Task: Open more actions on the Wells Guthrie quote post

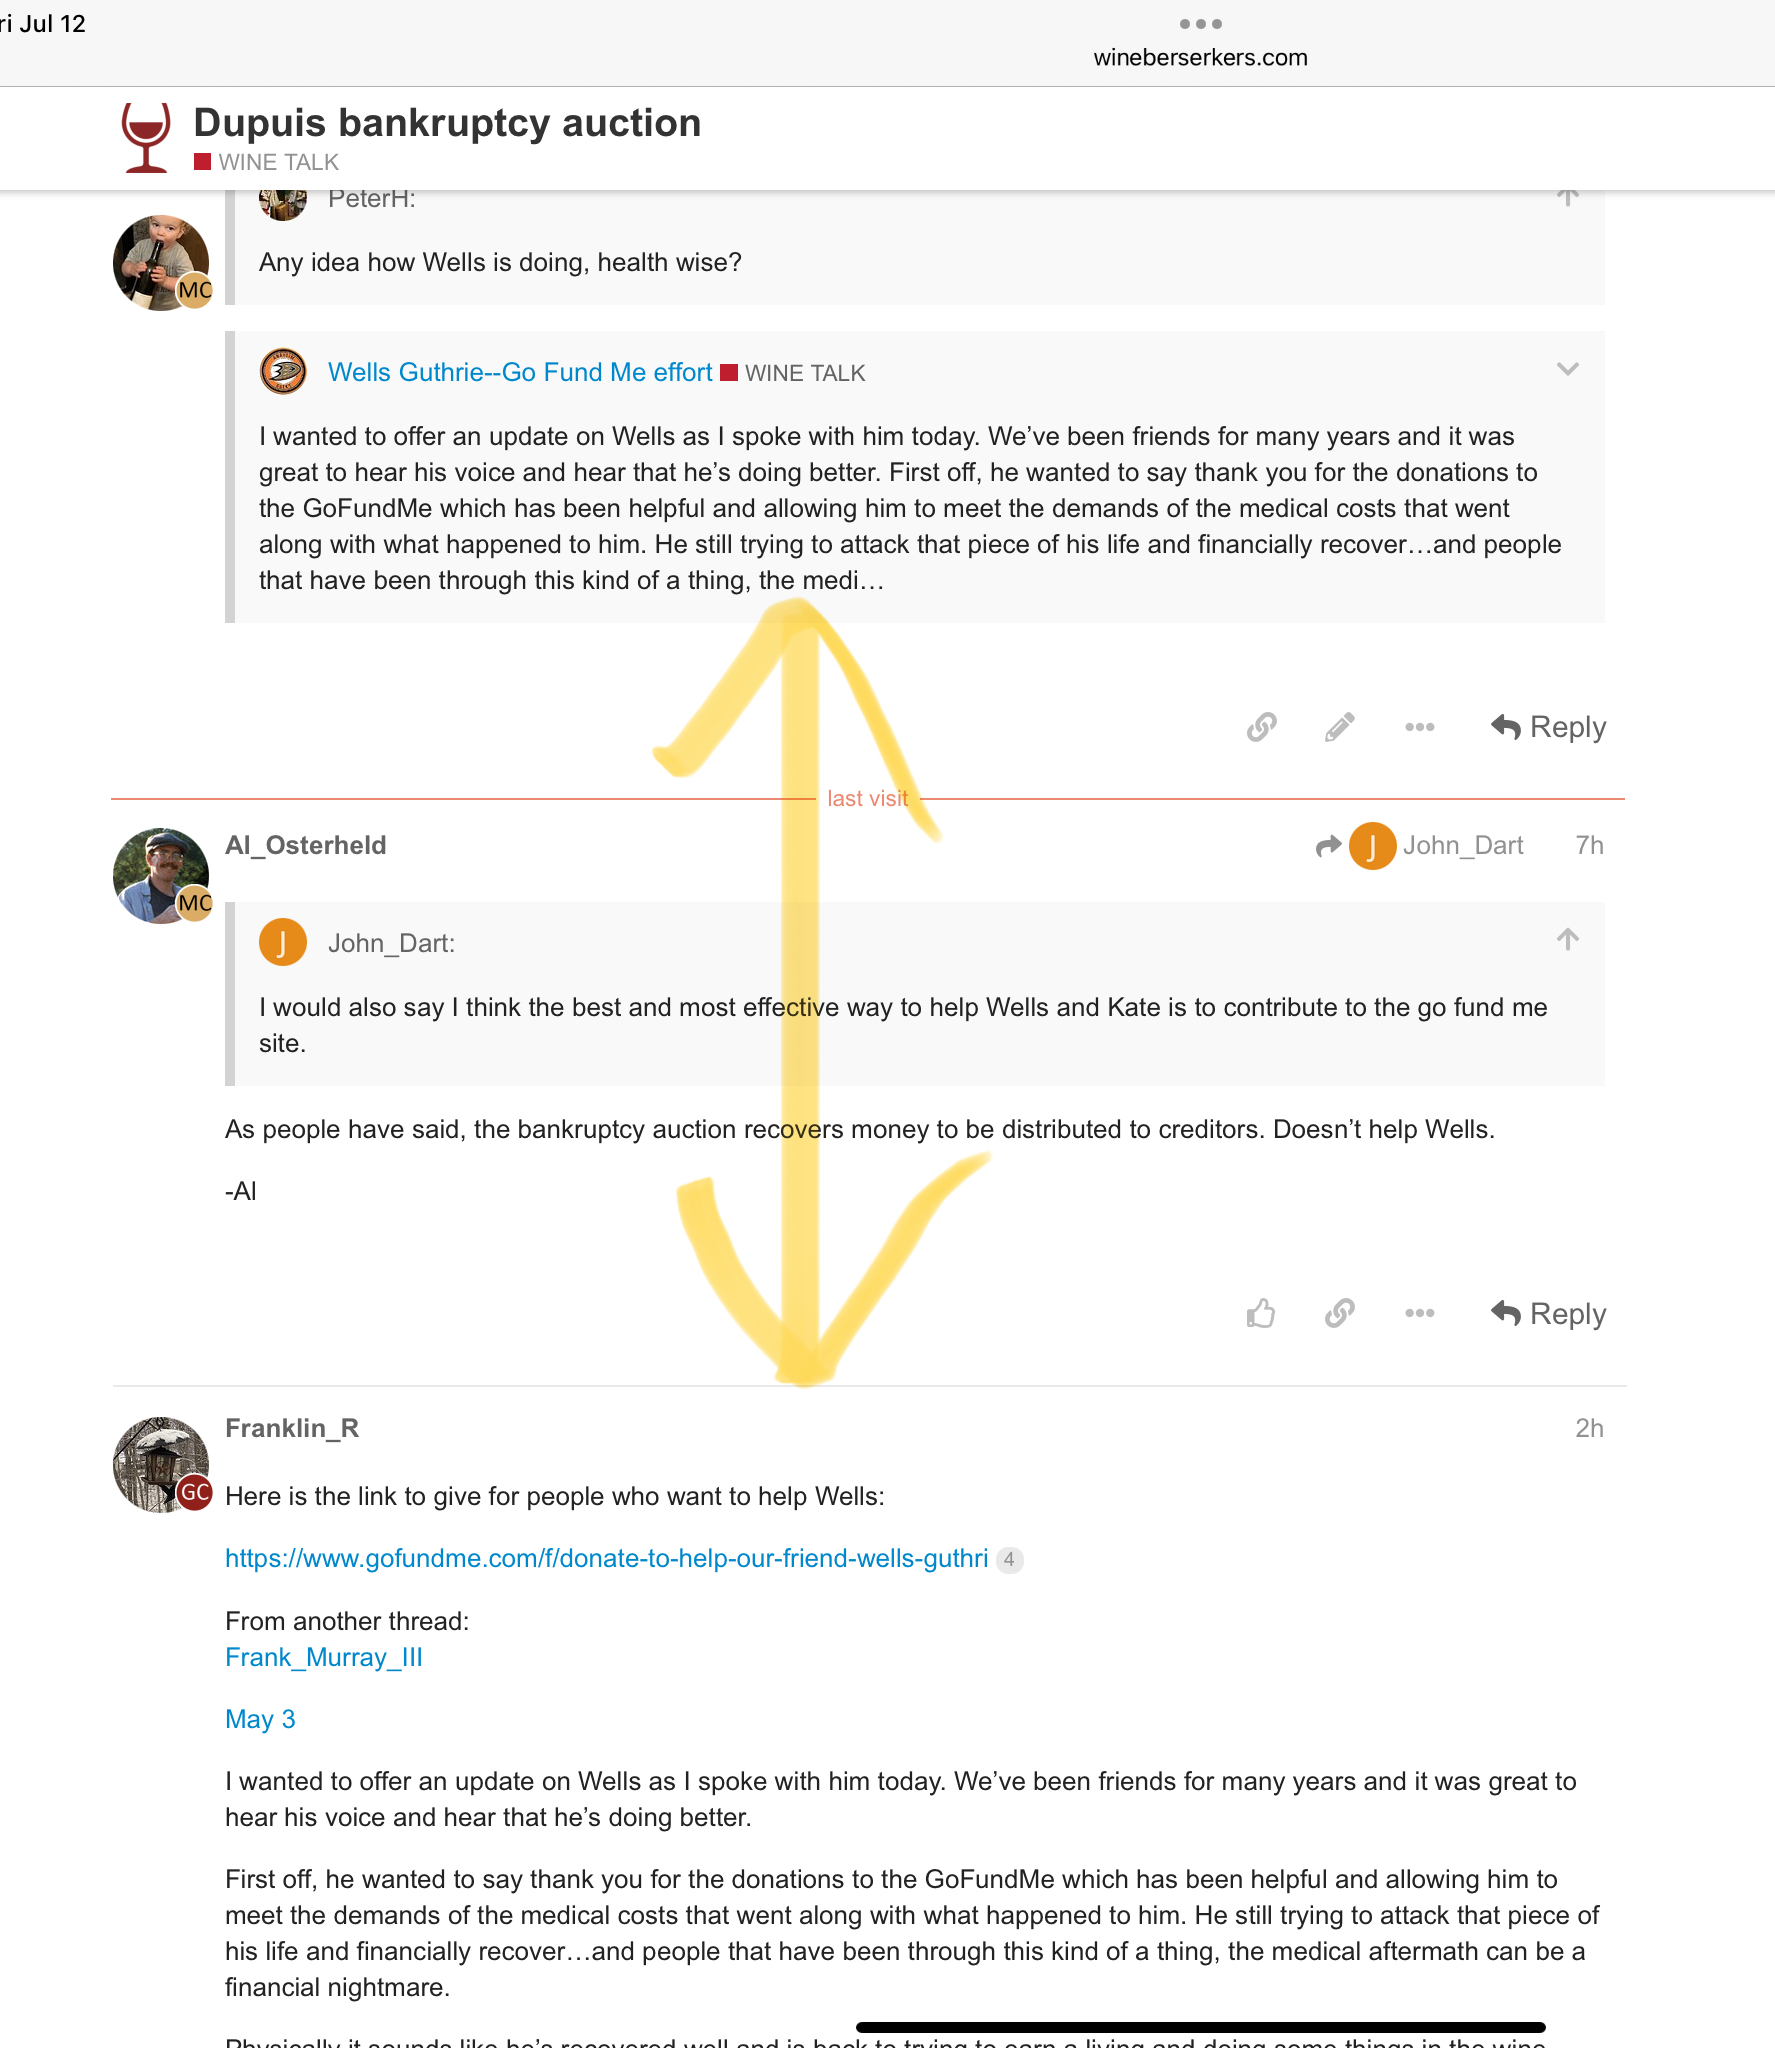Action: [1419, 727]
